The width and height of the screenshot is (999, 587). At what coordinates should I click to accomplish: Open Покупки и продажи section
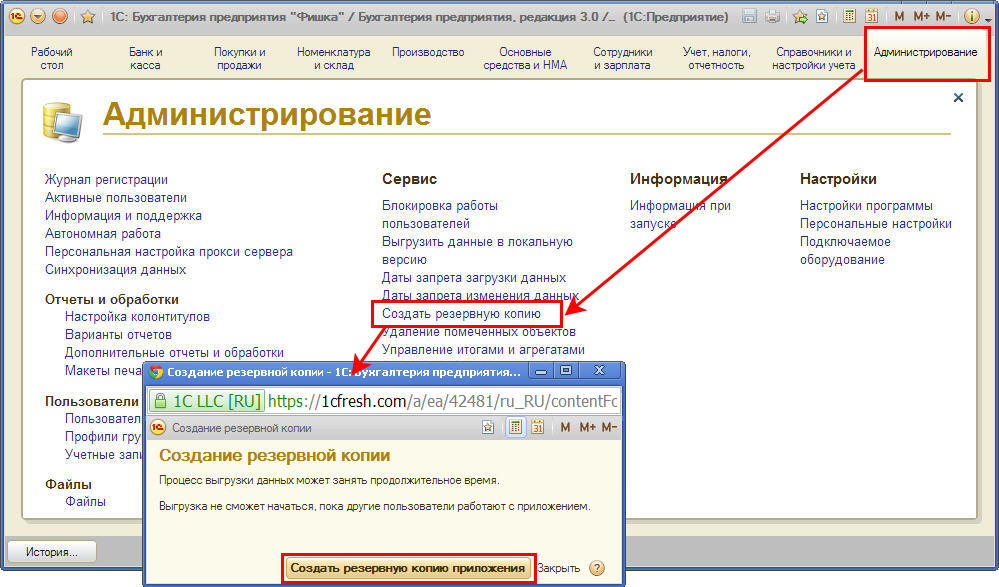coord(240,58)
